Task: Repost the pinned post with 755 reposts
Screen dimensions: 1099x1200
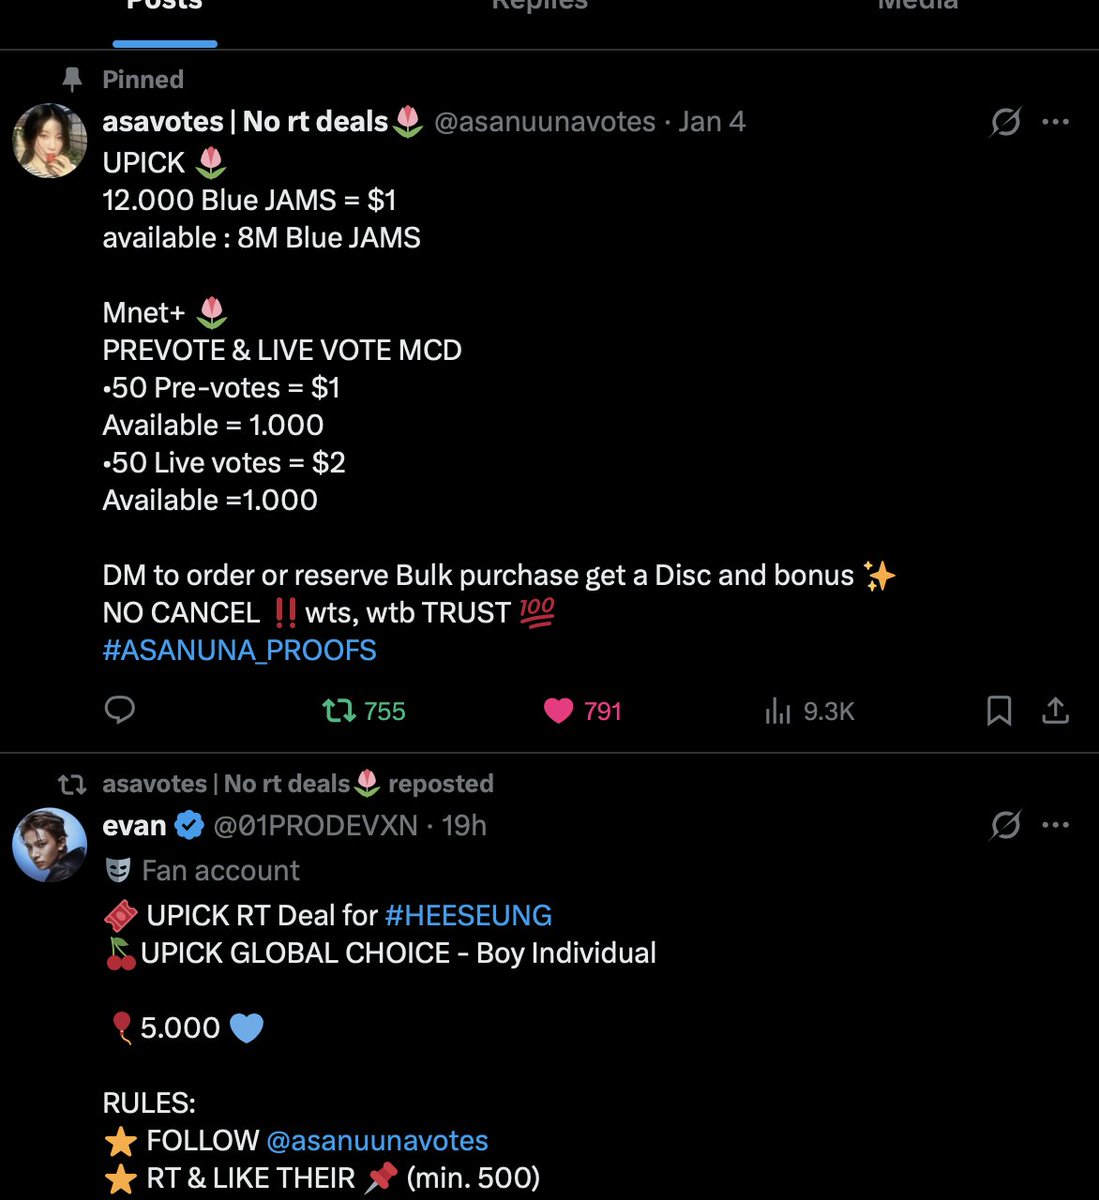Action: [x=364, y=711]
